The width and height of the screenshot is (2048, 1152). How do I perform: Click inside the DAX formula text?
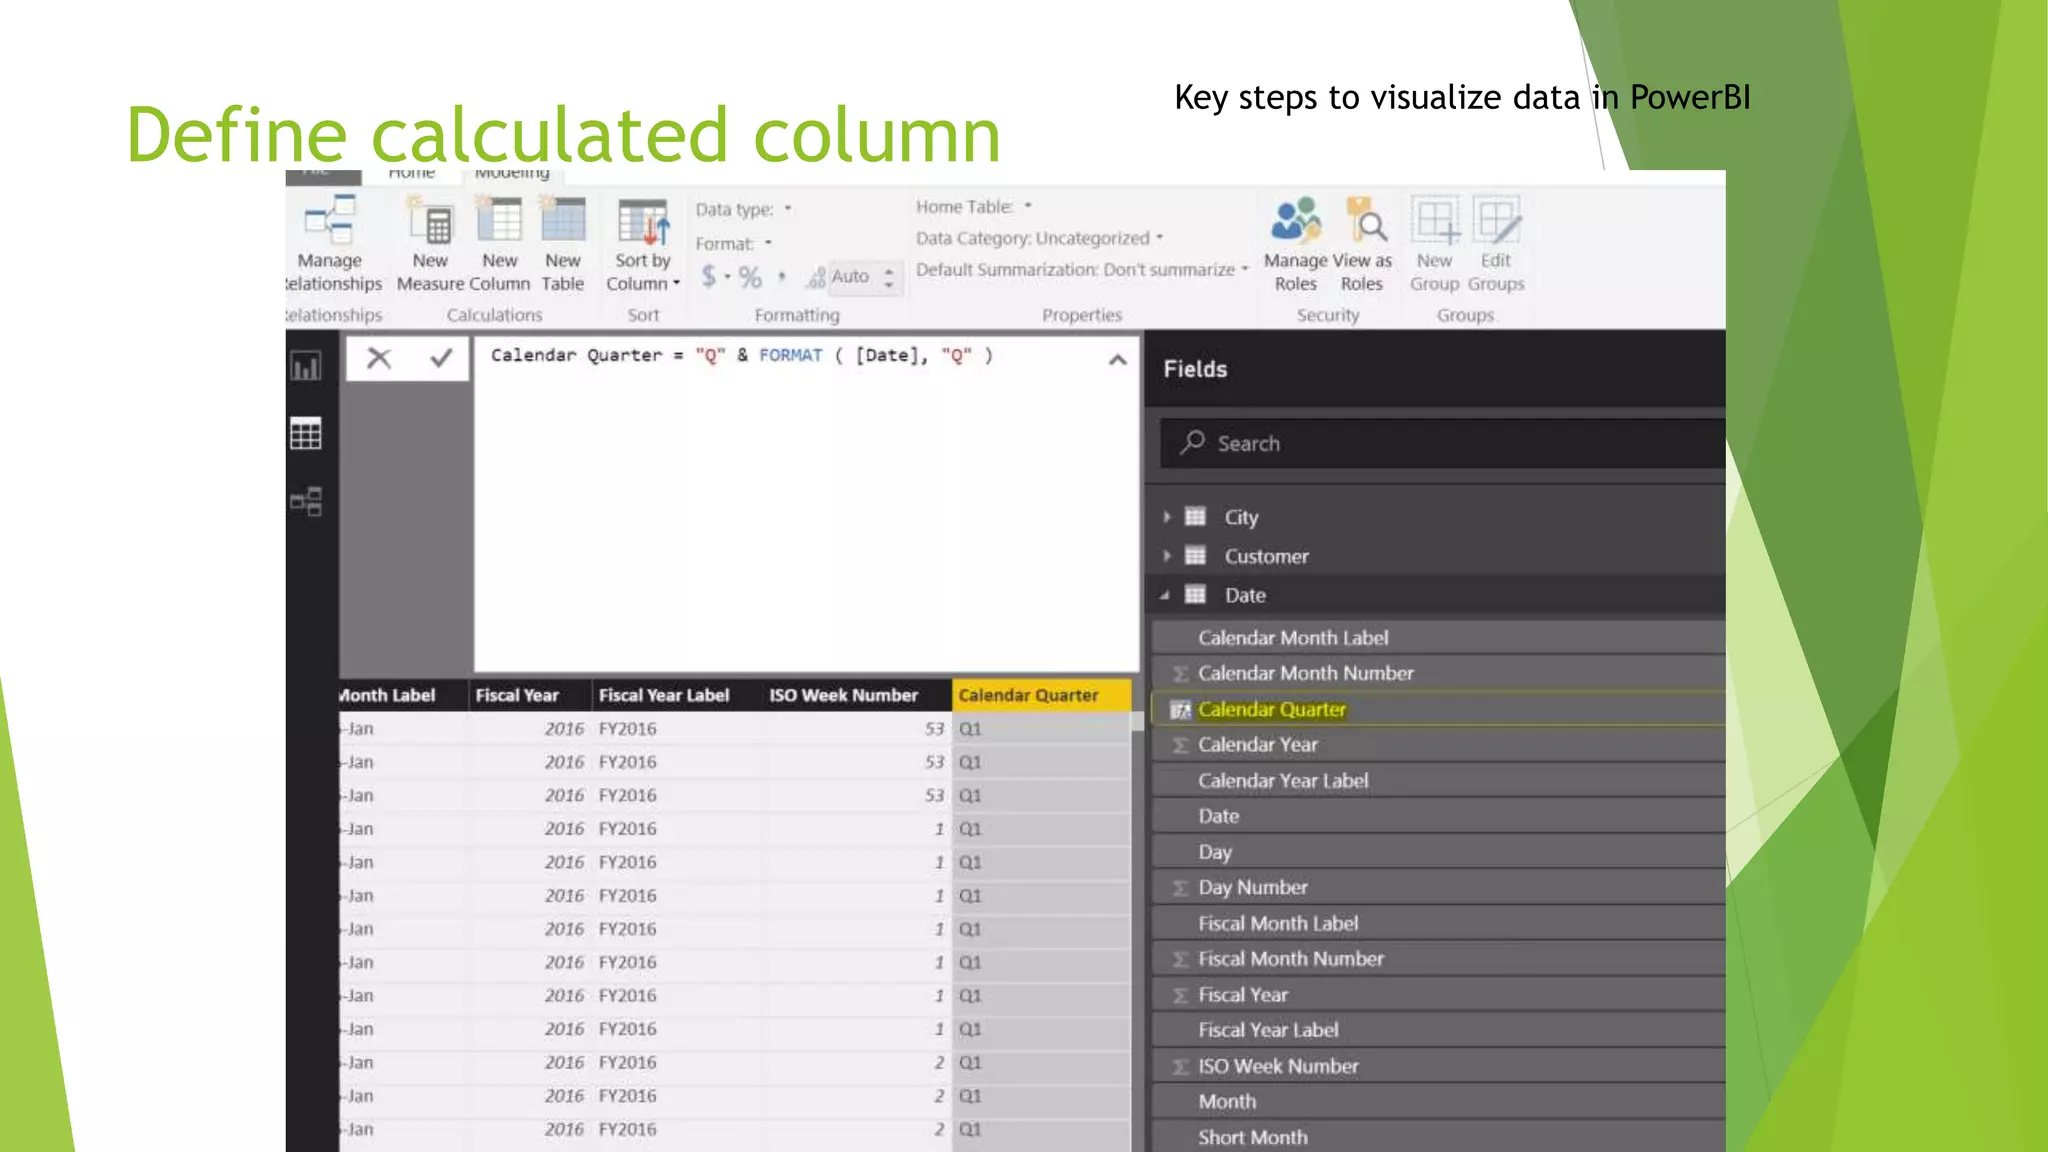[742, 355]
